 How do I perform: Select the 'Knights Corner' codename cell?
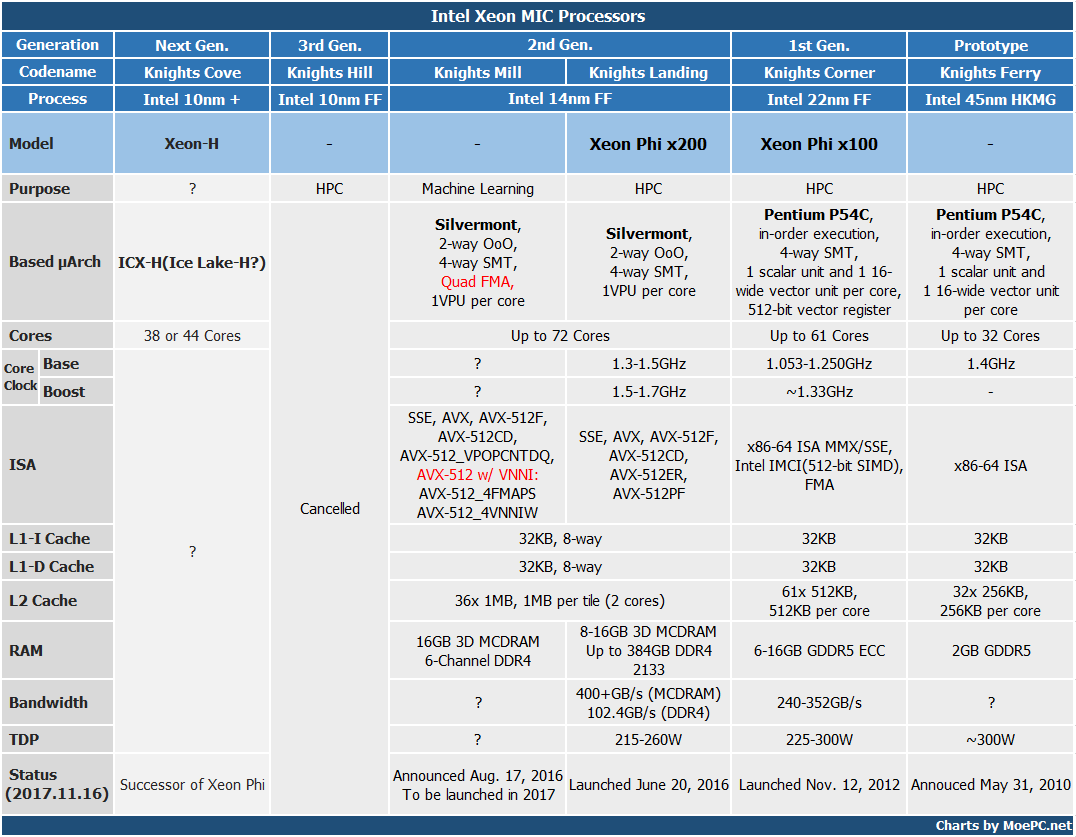click(x=819, y=72)
